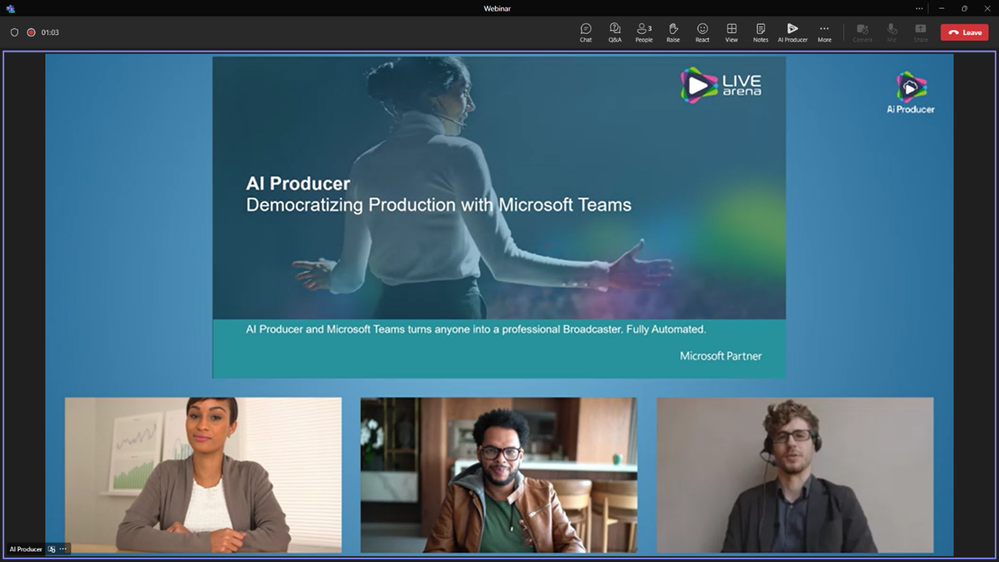
Task: Open the Q&A panel
Action: pyautogui.click(x=615, y=32)
